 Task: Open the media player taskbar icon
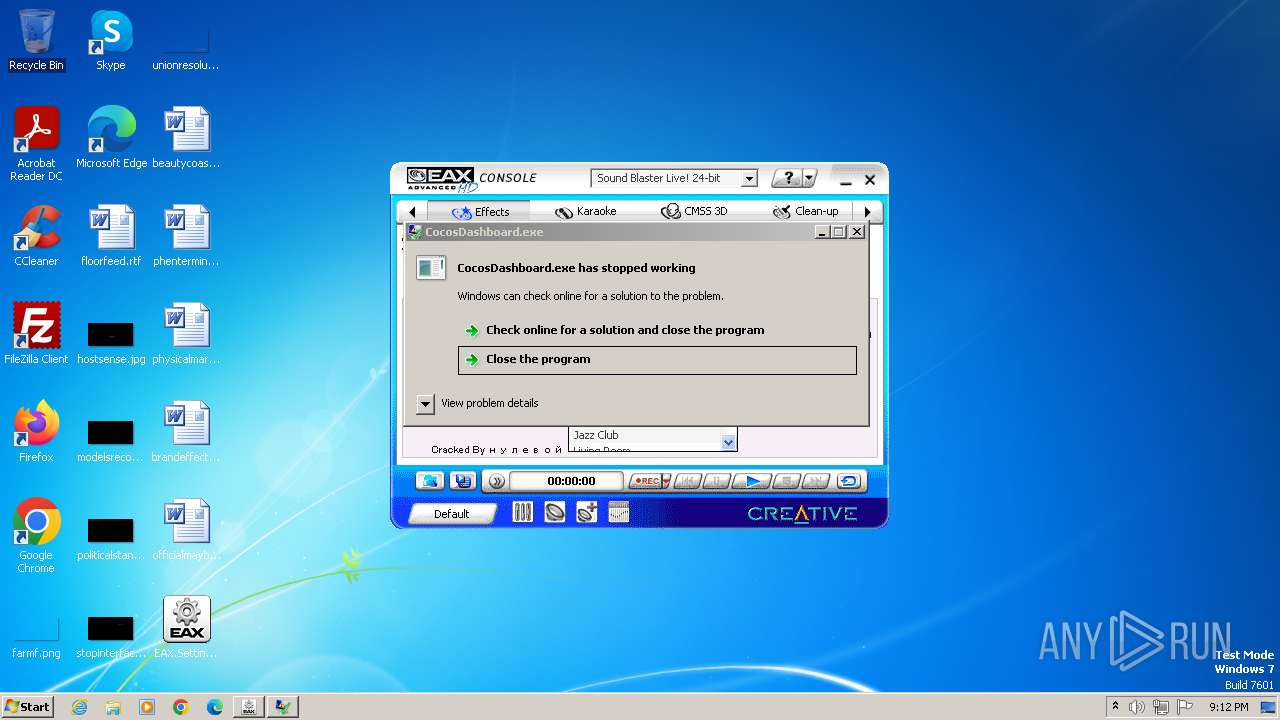(147, 707)
